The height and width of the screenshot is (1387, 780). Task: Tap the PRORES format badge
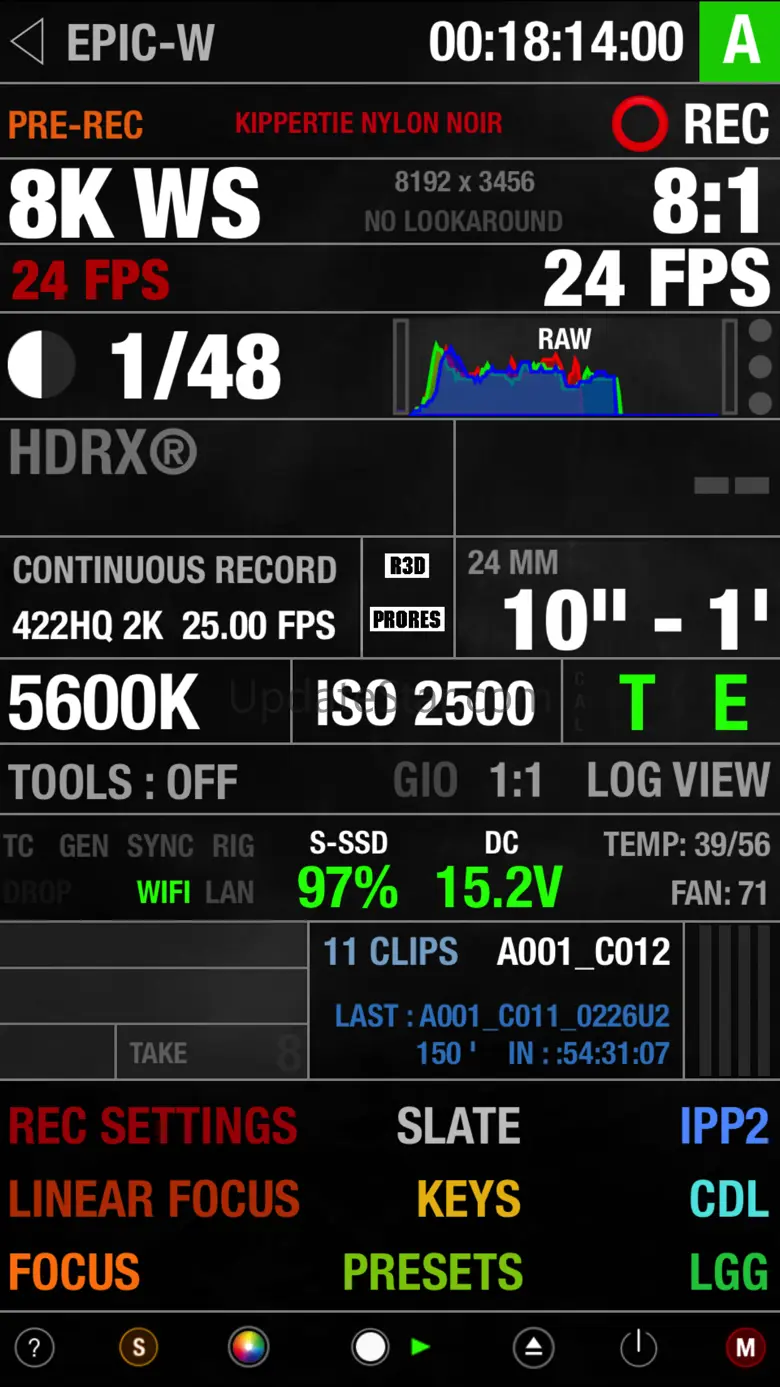(406, 619)
